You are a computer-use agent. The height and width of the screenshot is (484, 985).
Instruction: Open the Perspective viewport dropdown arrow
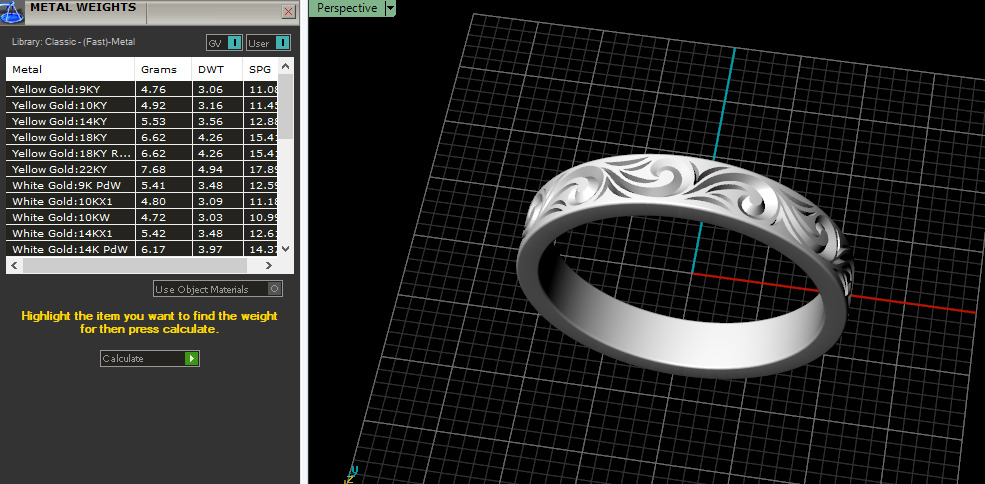(x=390, y=8)
